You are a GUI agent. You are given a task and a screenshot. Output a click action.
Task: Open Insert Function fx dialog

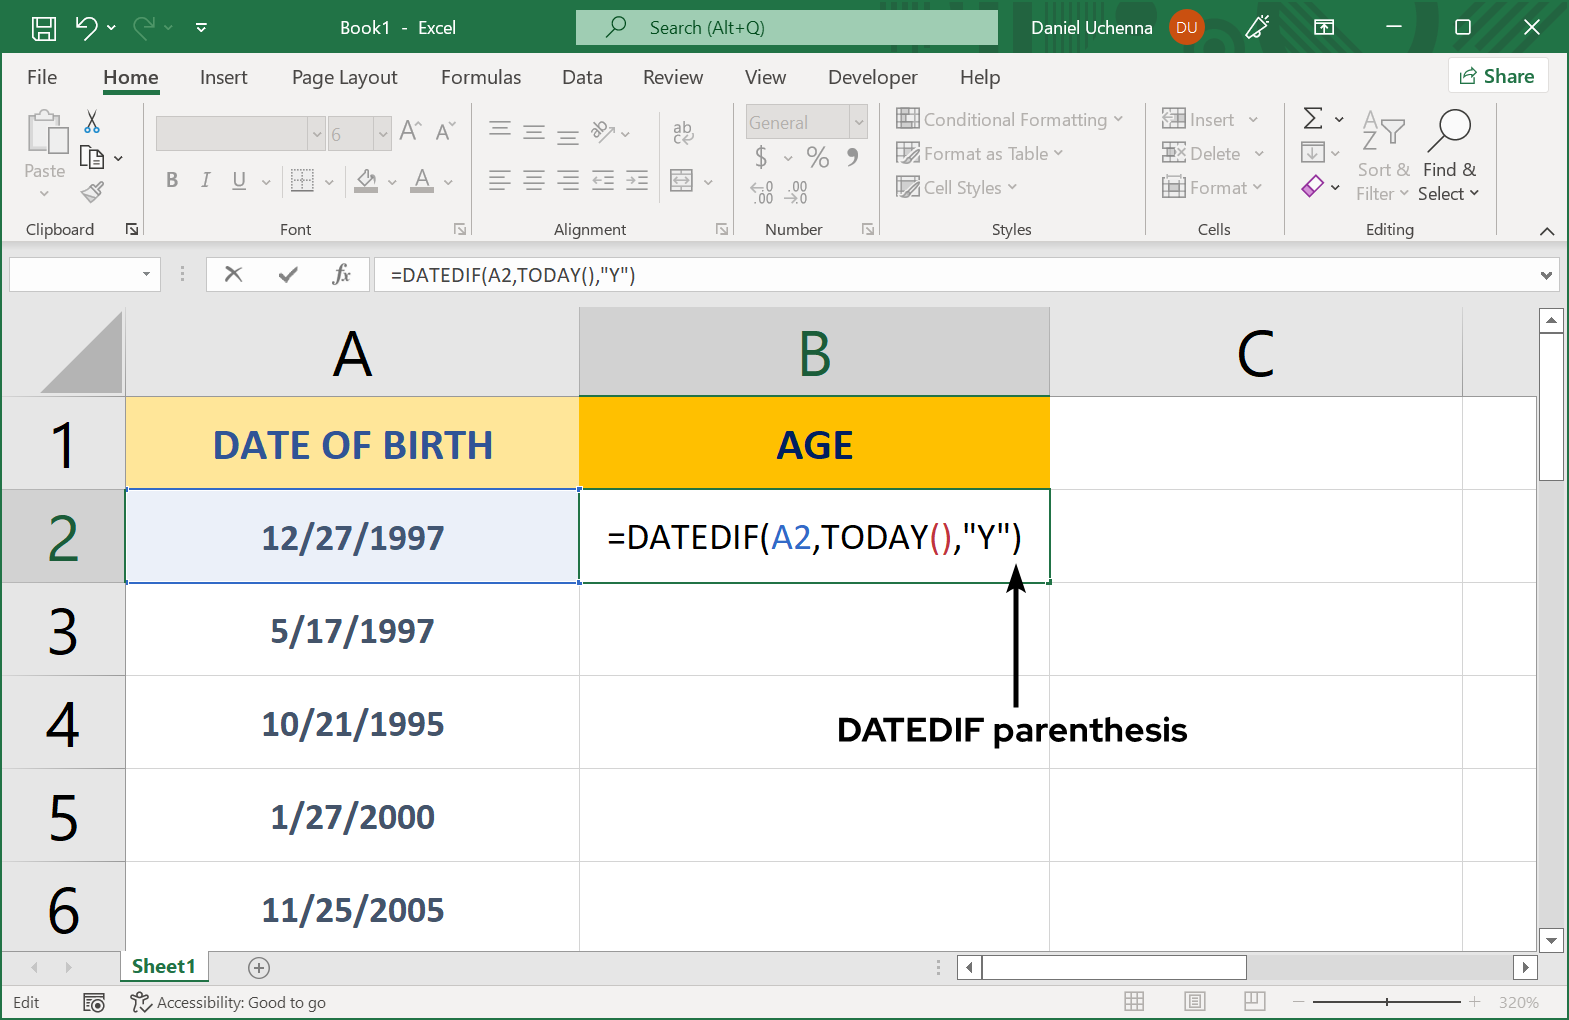(x=341, y=274)
